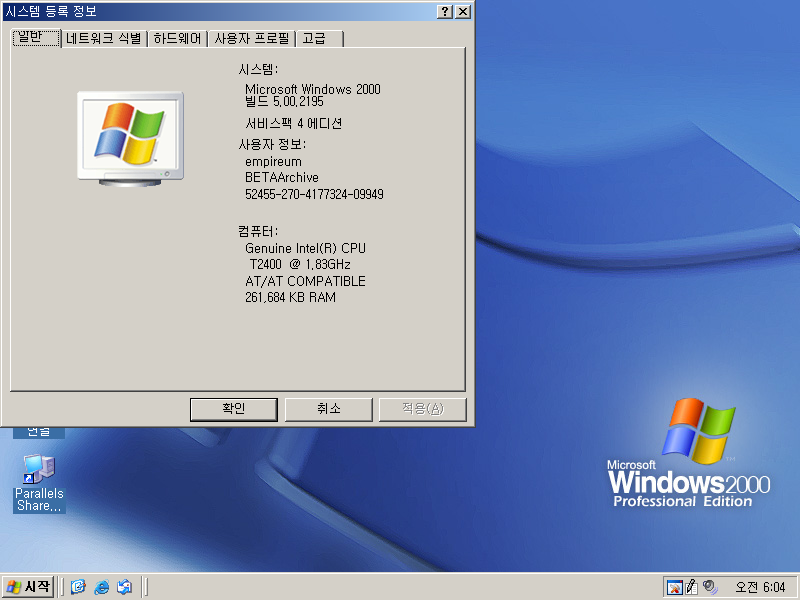The width and height of the screenshot is (800, 600).
Task: Click the speaker volume tray icon
Action: pyautogui.click(x=710, y=587)
